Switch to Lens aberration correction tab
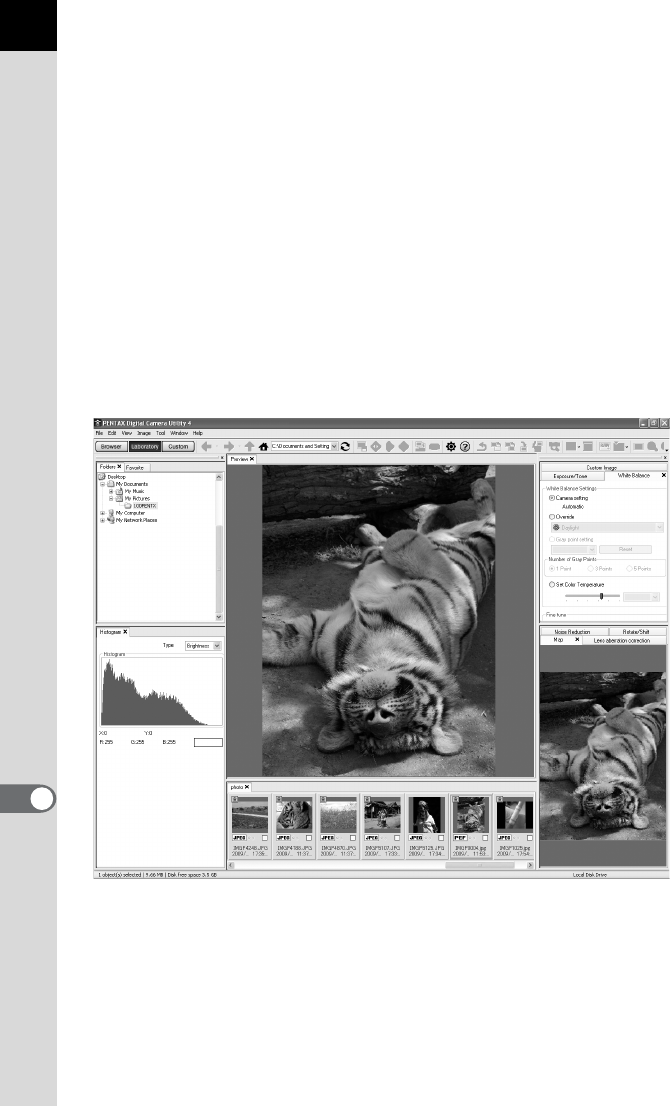Screen dimensions: 670x1106 (x=622, y=640)
